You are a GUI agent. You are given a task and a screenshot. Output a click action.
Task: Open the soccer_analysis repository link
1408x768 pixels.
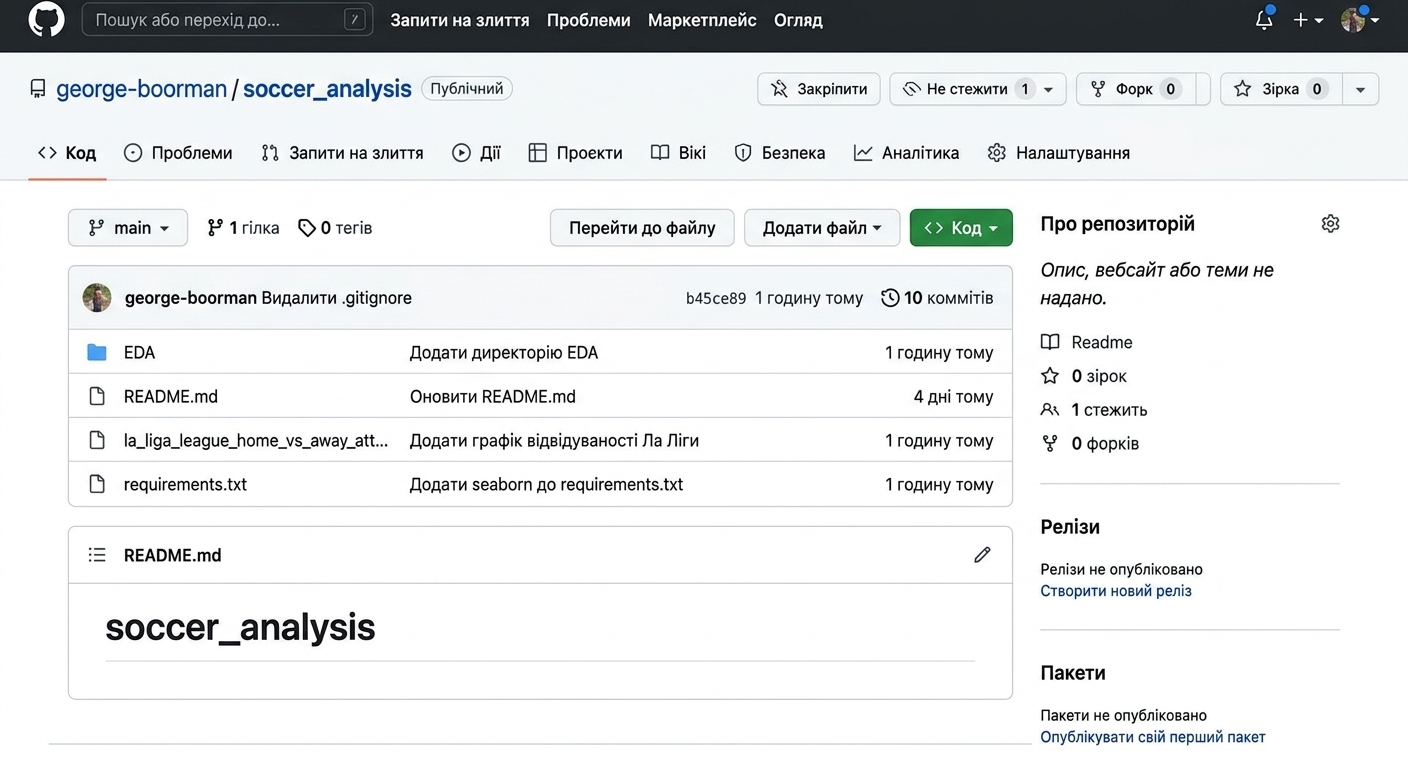click(327, 89)
